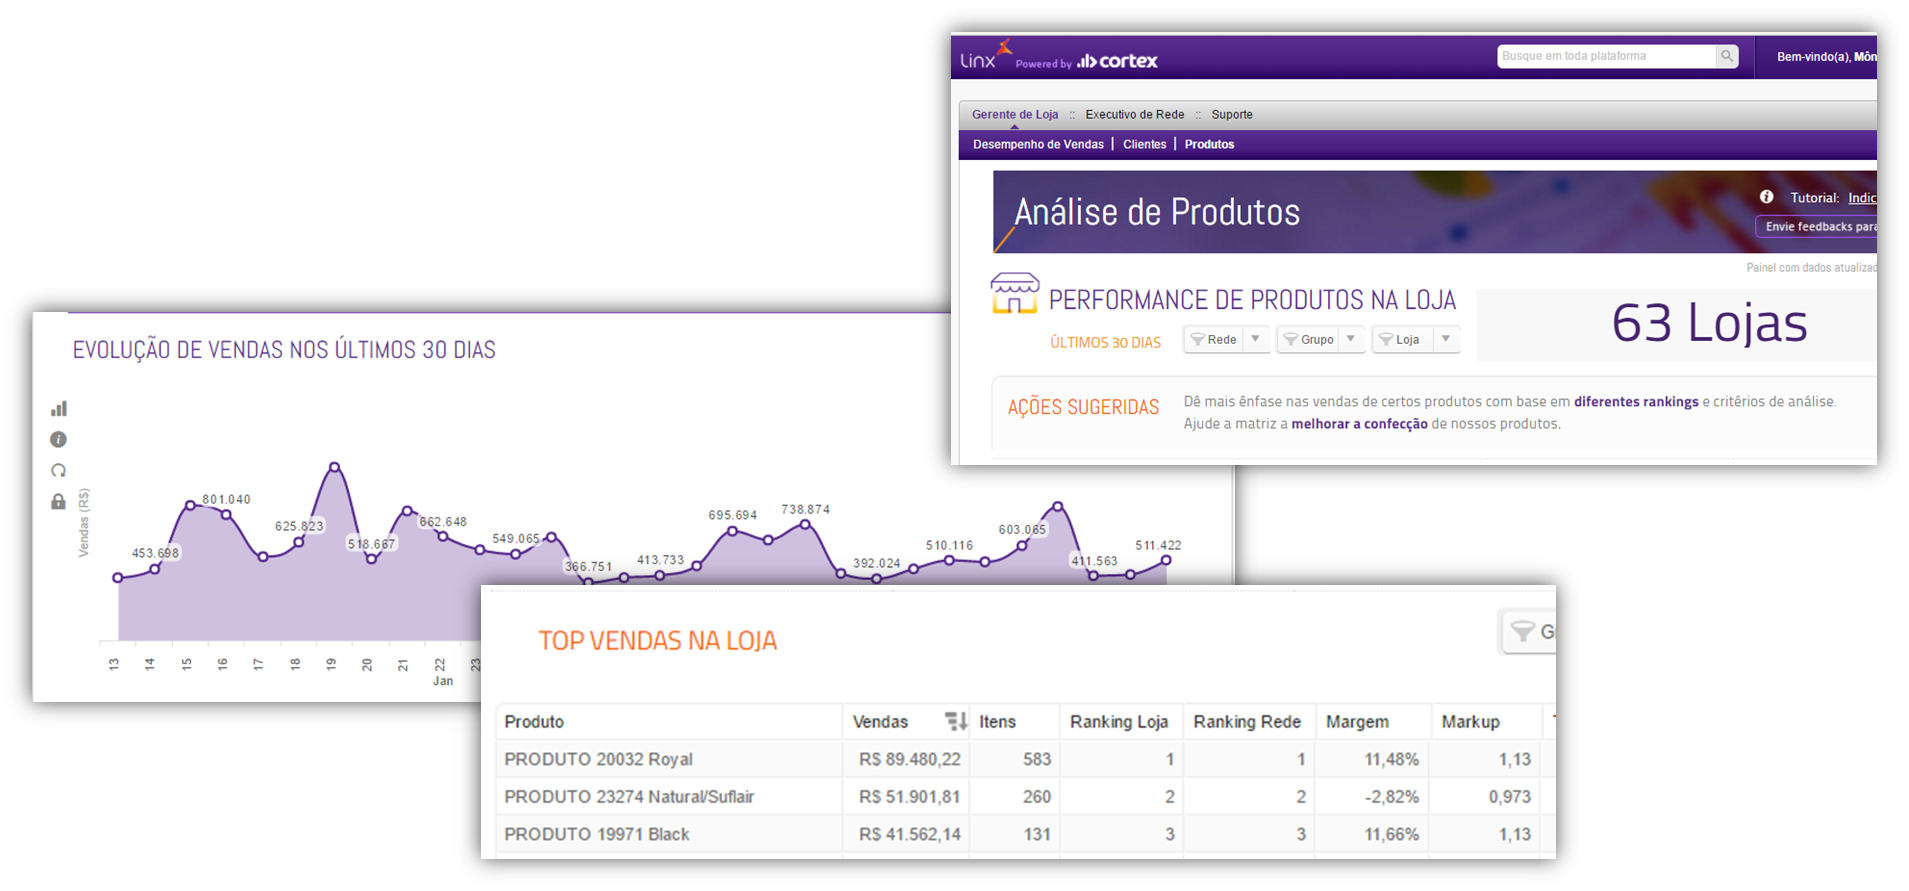
Task: Click the R$ 41.562,14 sales value
Action: 909,834
